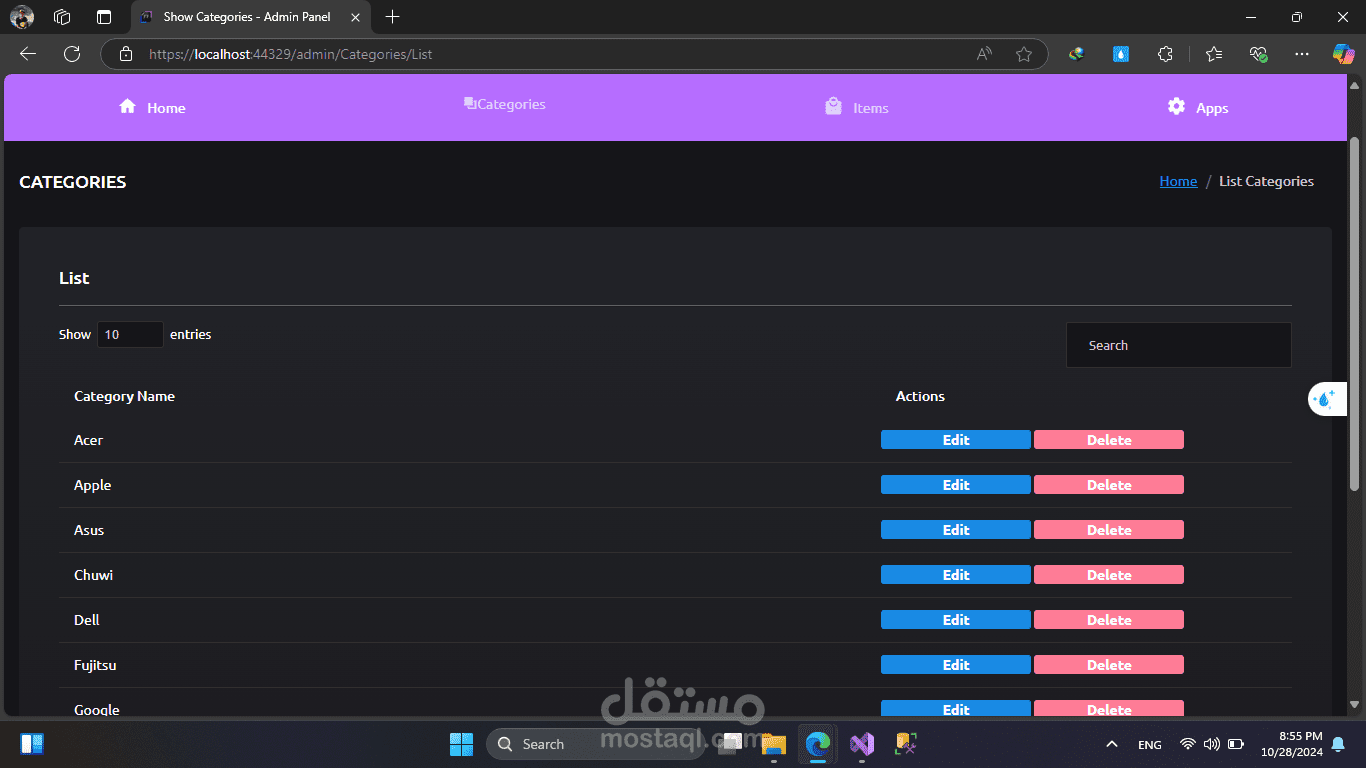Open Workspaces icon in the title bar
This screenshot has height=768, width=1366.
tap(62, 17)
